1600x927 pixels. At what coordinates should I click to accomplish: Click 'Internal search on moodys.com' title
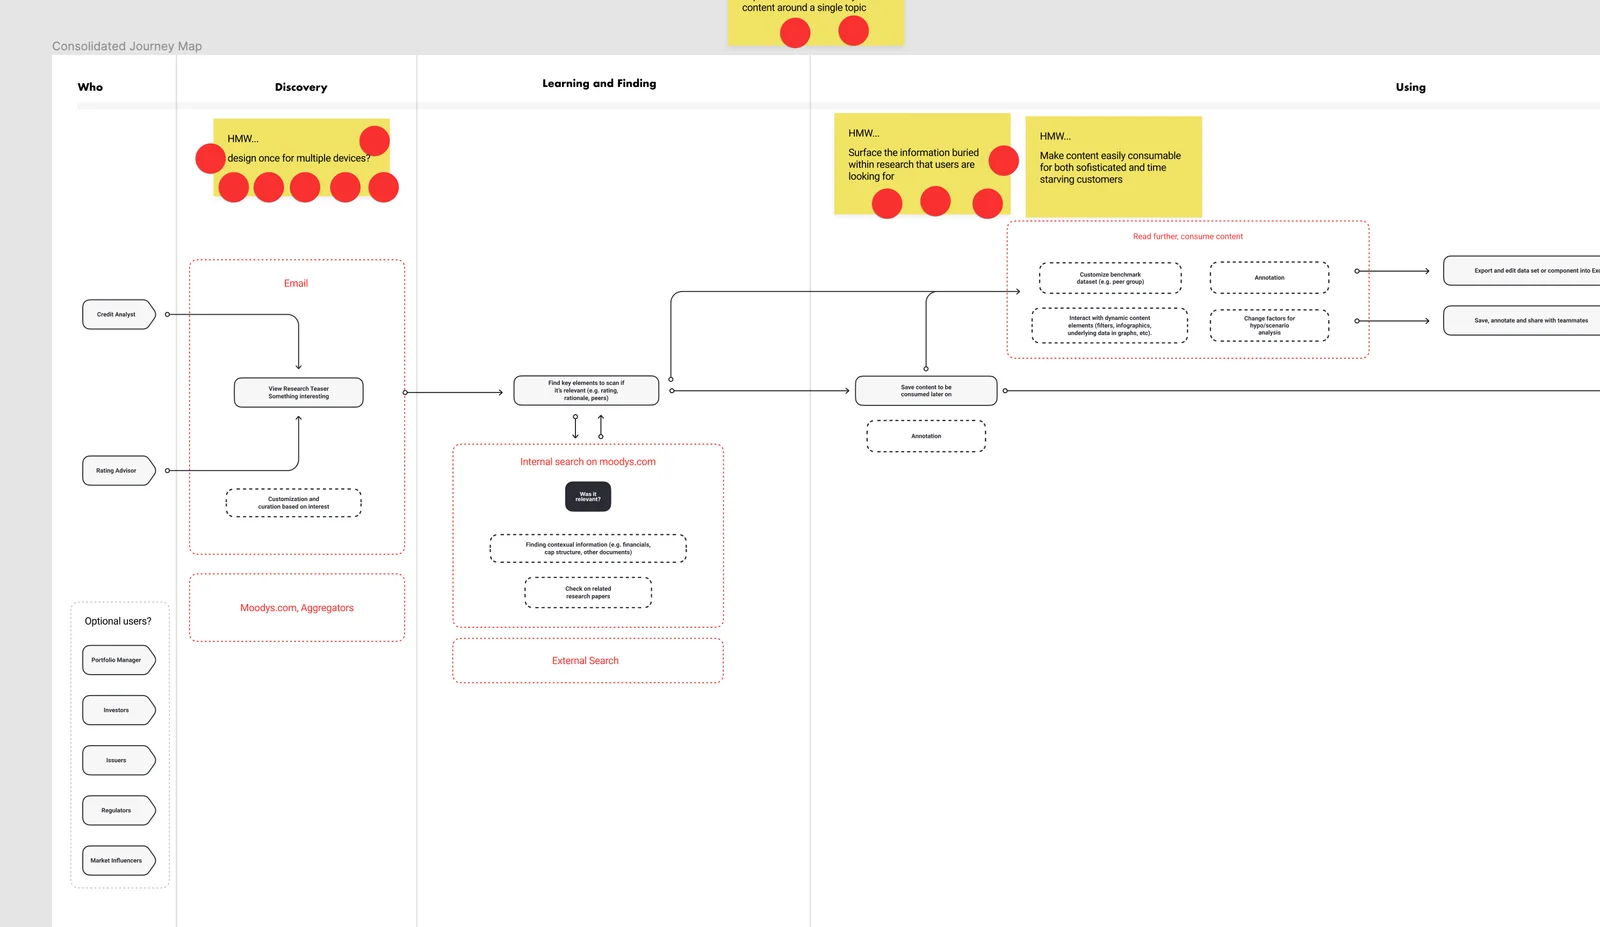588,462
